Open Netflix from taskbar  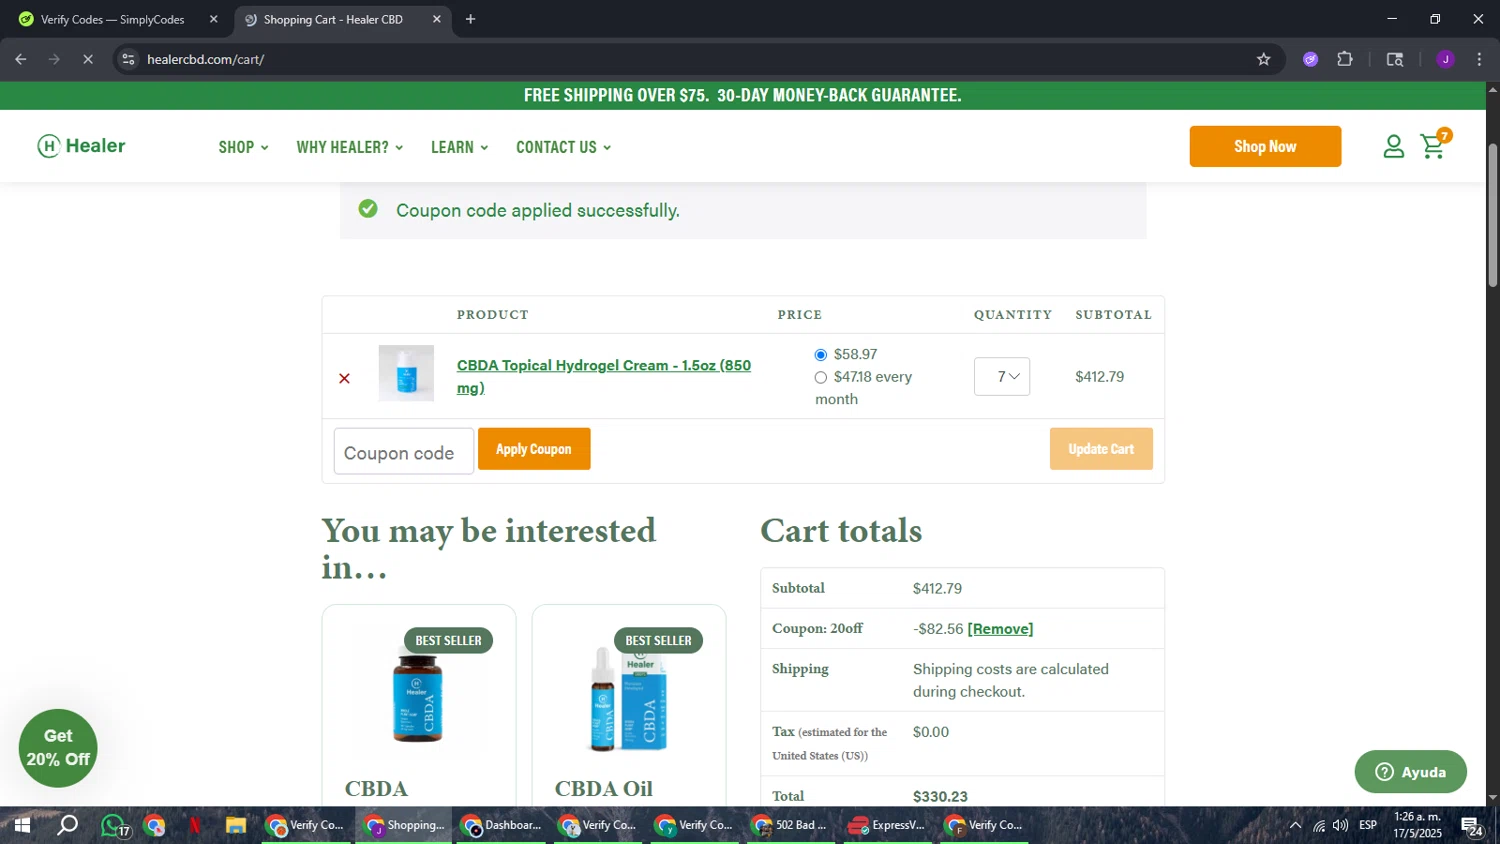(x=195, y=826)
